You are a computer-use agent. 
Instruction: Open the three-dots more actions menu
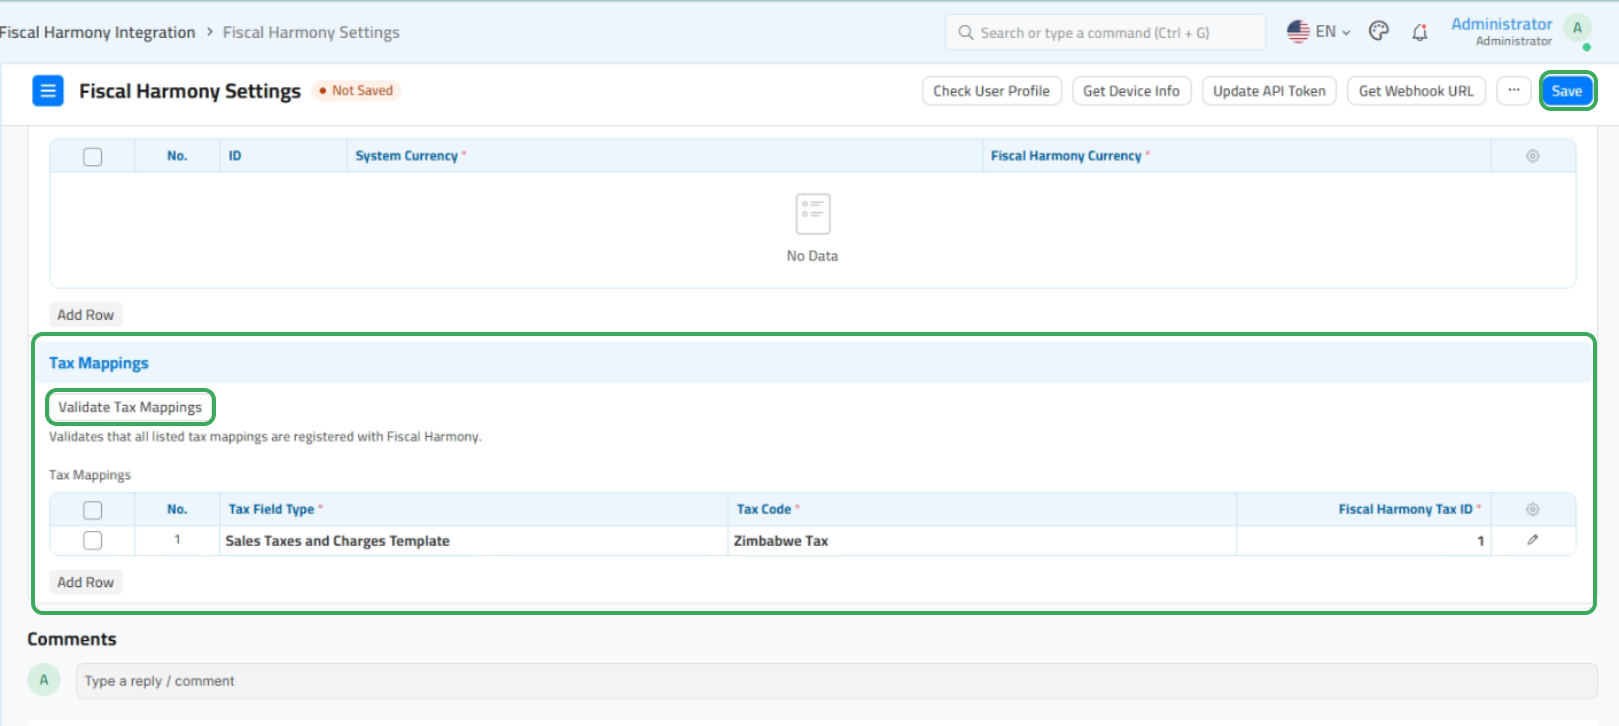1514,91
